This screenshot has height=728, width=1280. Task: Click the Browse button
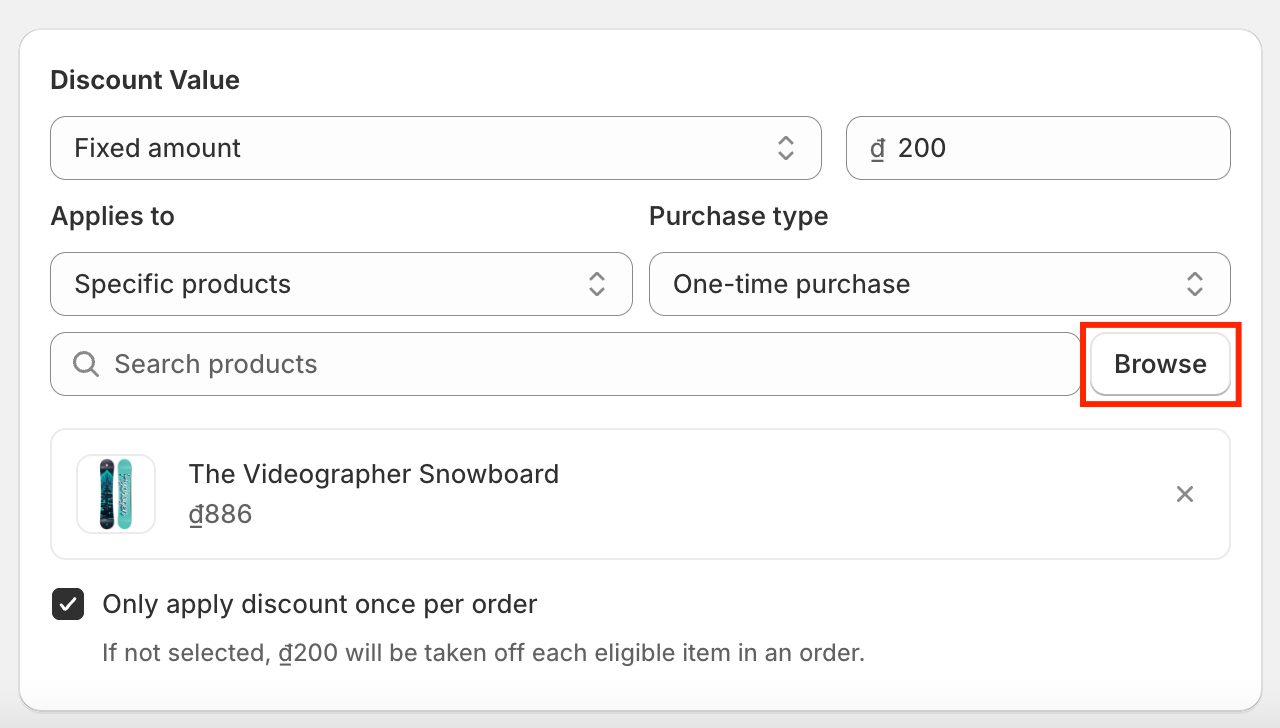click(x=1159, y=363)
